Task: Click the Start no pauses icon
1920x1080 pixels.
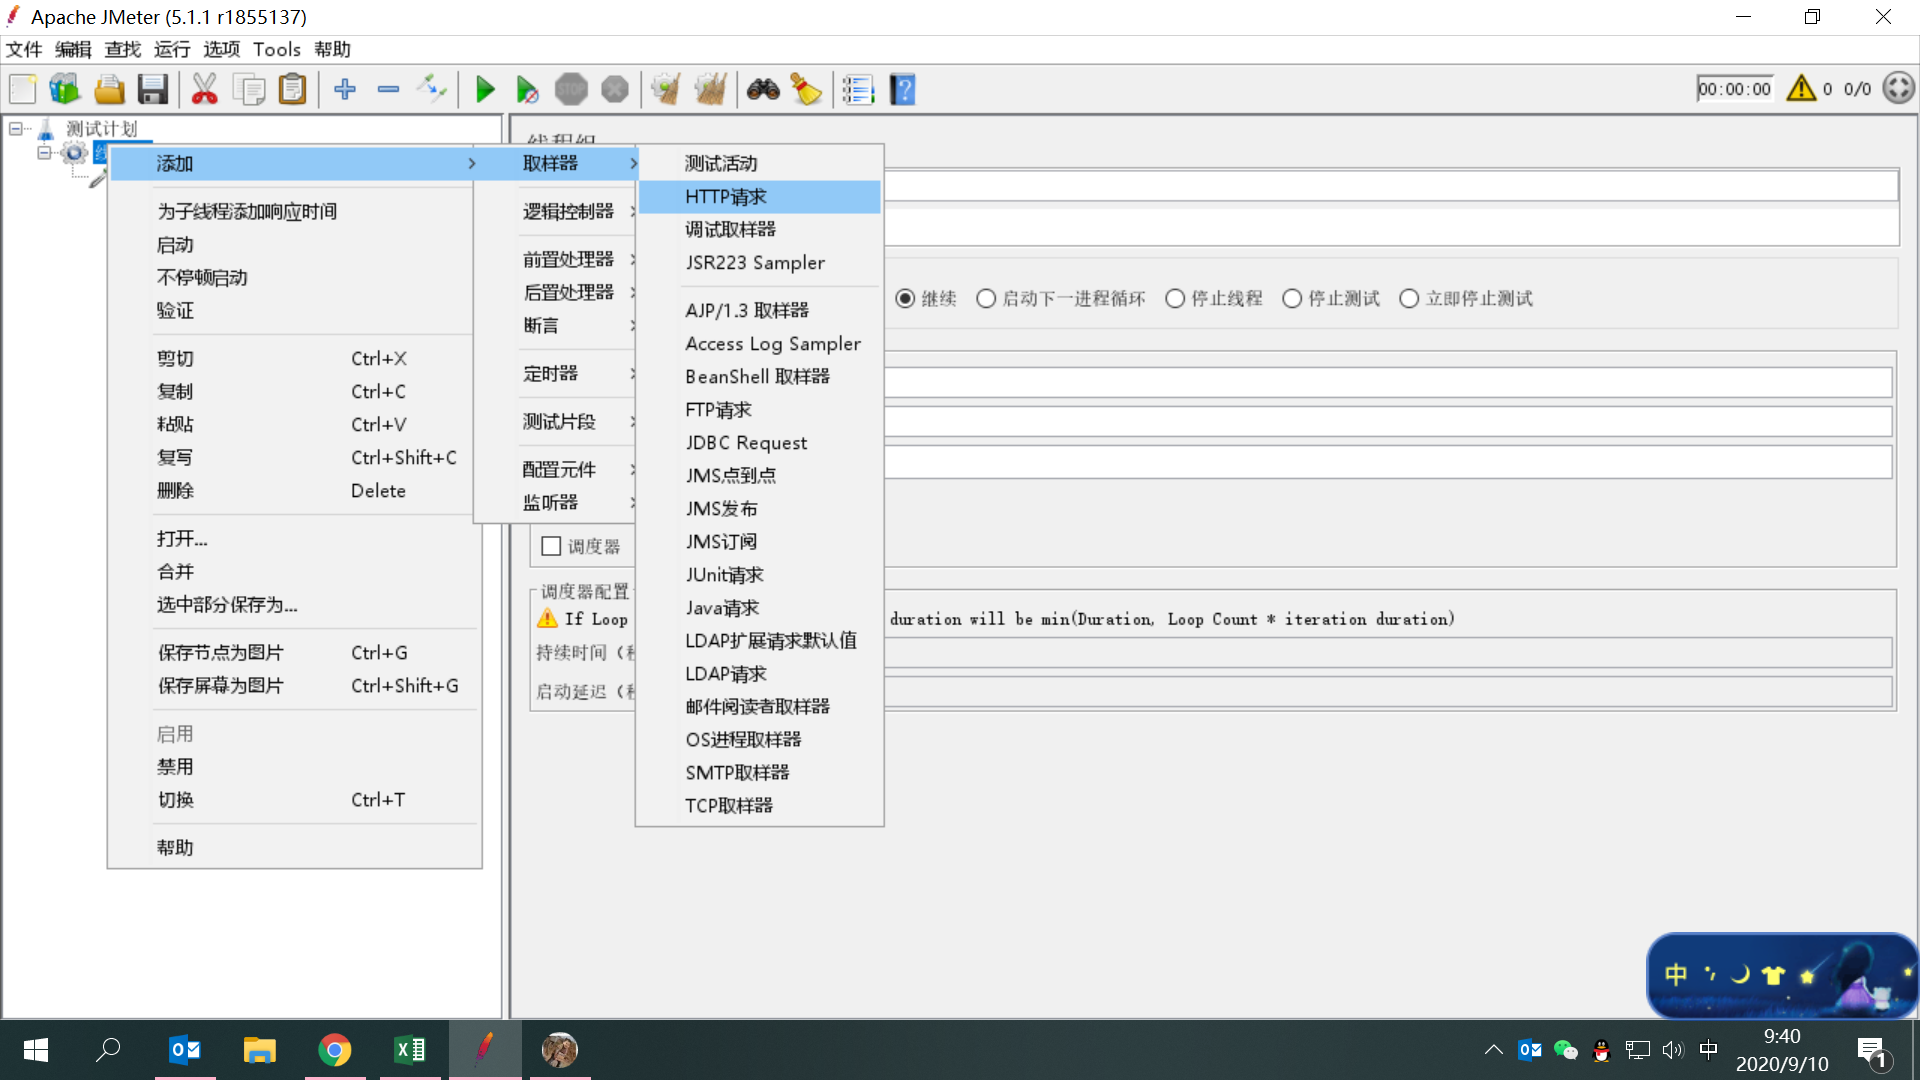Action: click(x=527, y=90)
